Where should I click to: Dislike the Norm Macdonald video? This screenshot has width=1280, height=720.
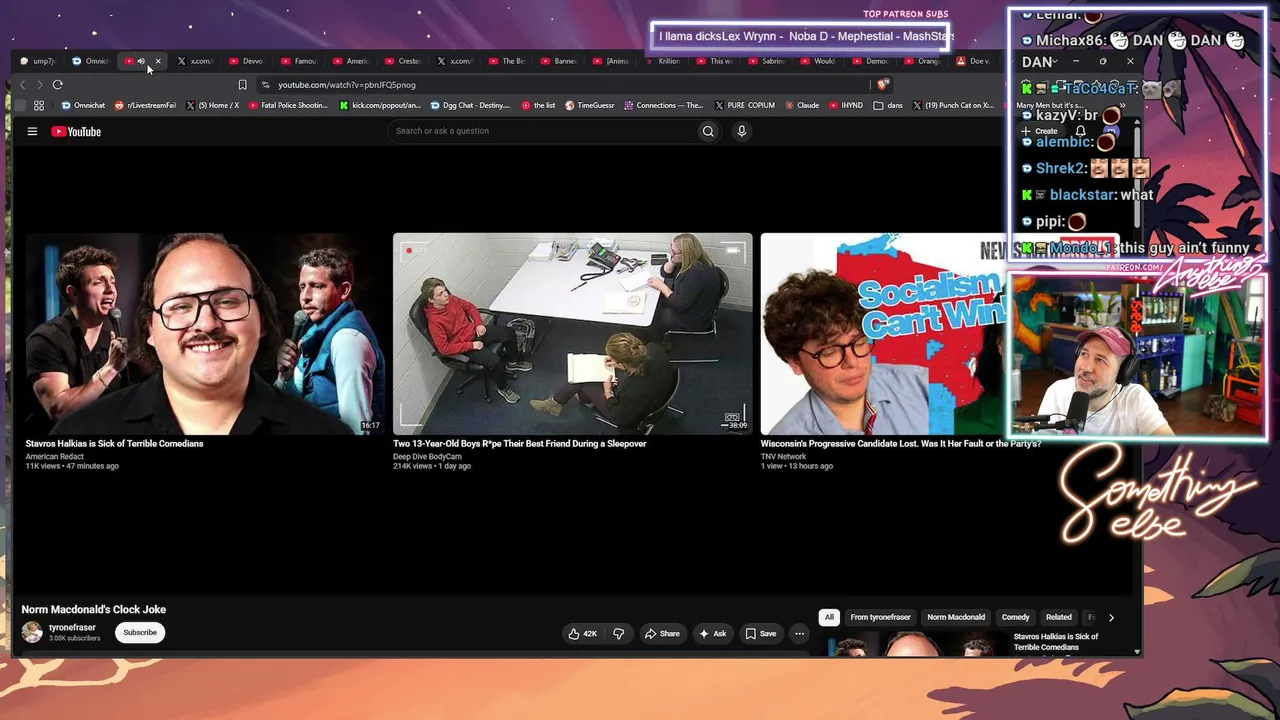(618, 633)
